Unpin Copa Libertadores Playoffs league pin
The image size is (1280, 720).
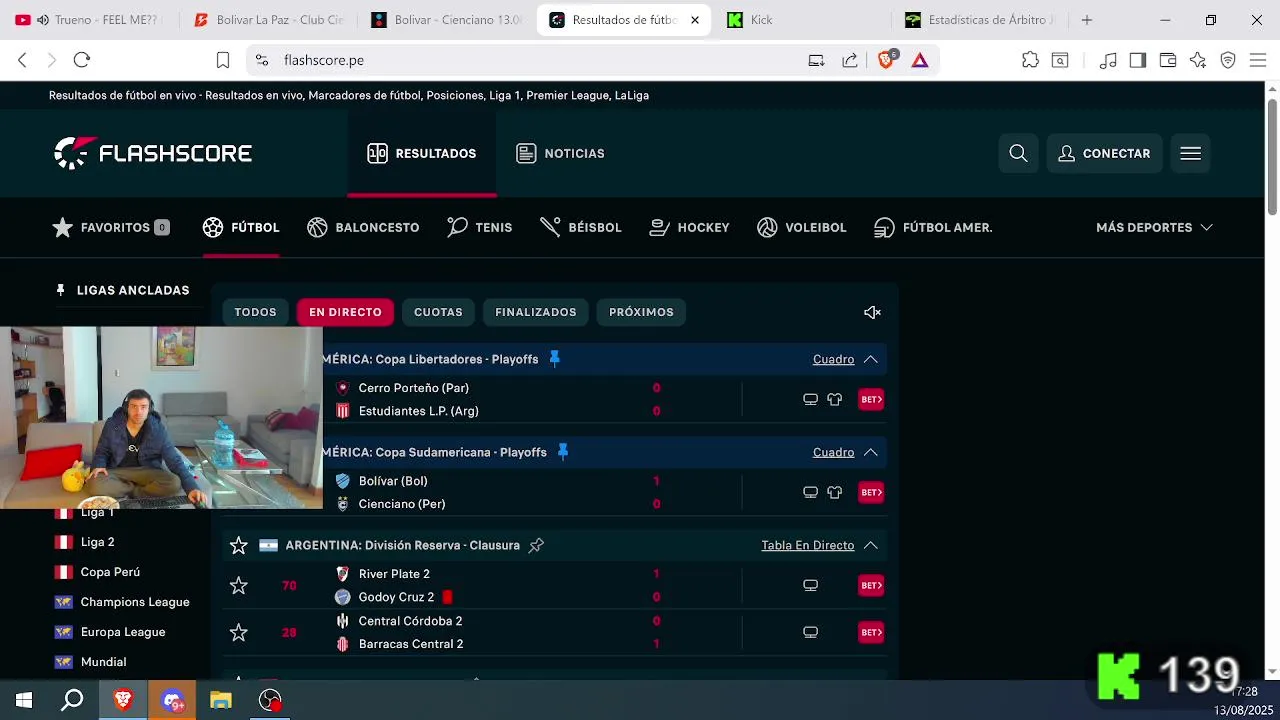click(555, 359)
